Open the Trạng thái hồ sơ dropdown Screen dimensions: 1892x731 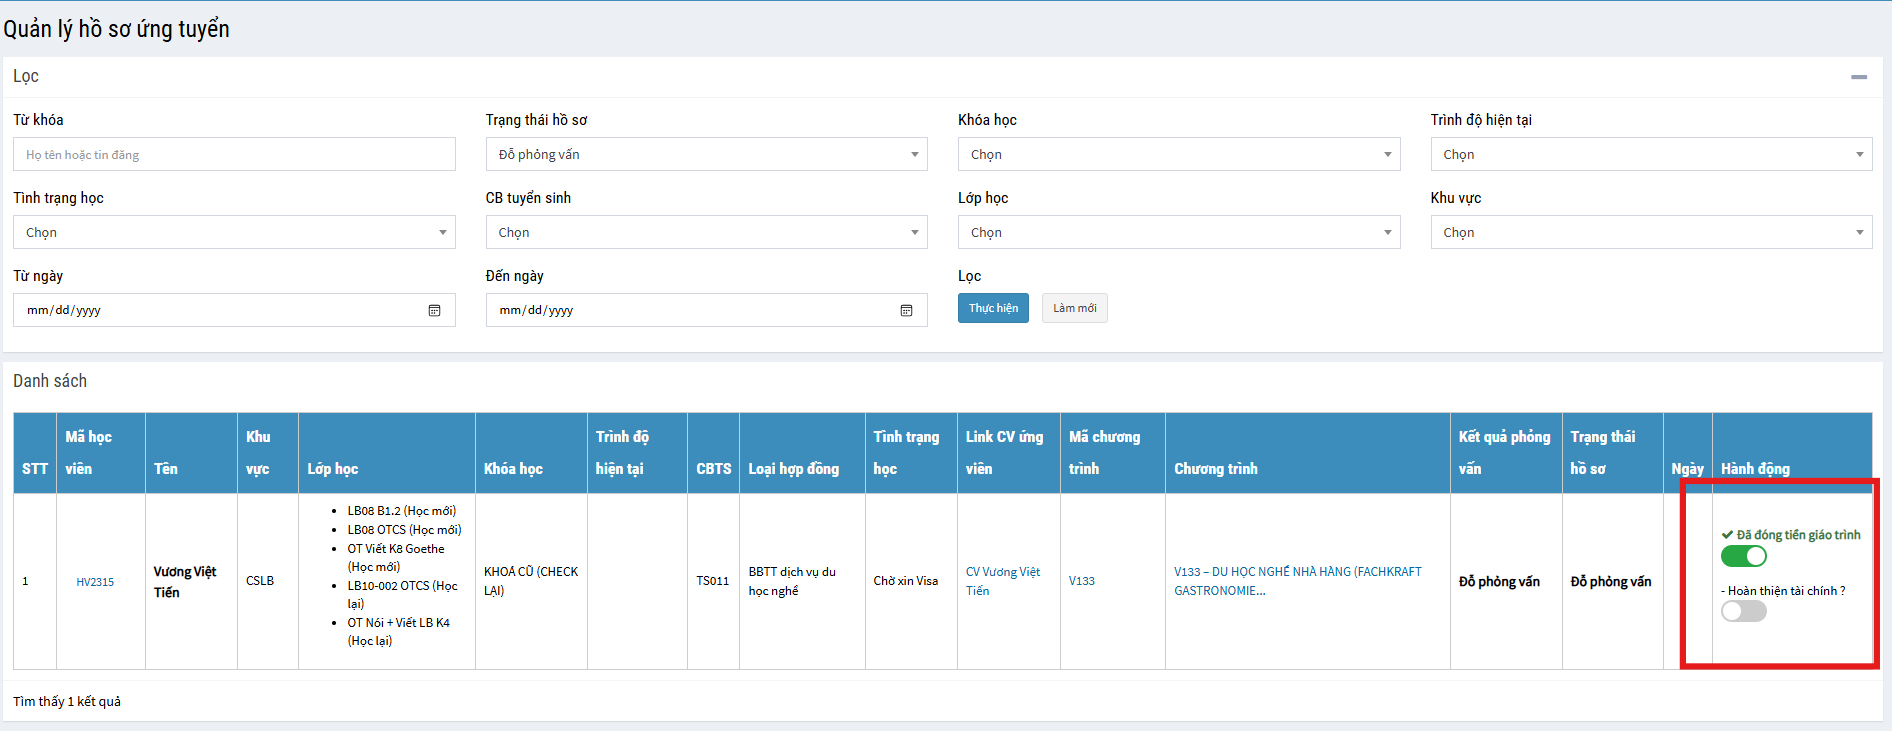[706, 154]
